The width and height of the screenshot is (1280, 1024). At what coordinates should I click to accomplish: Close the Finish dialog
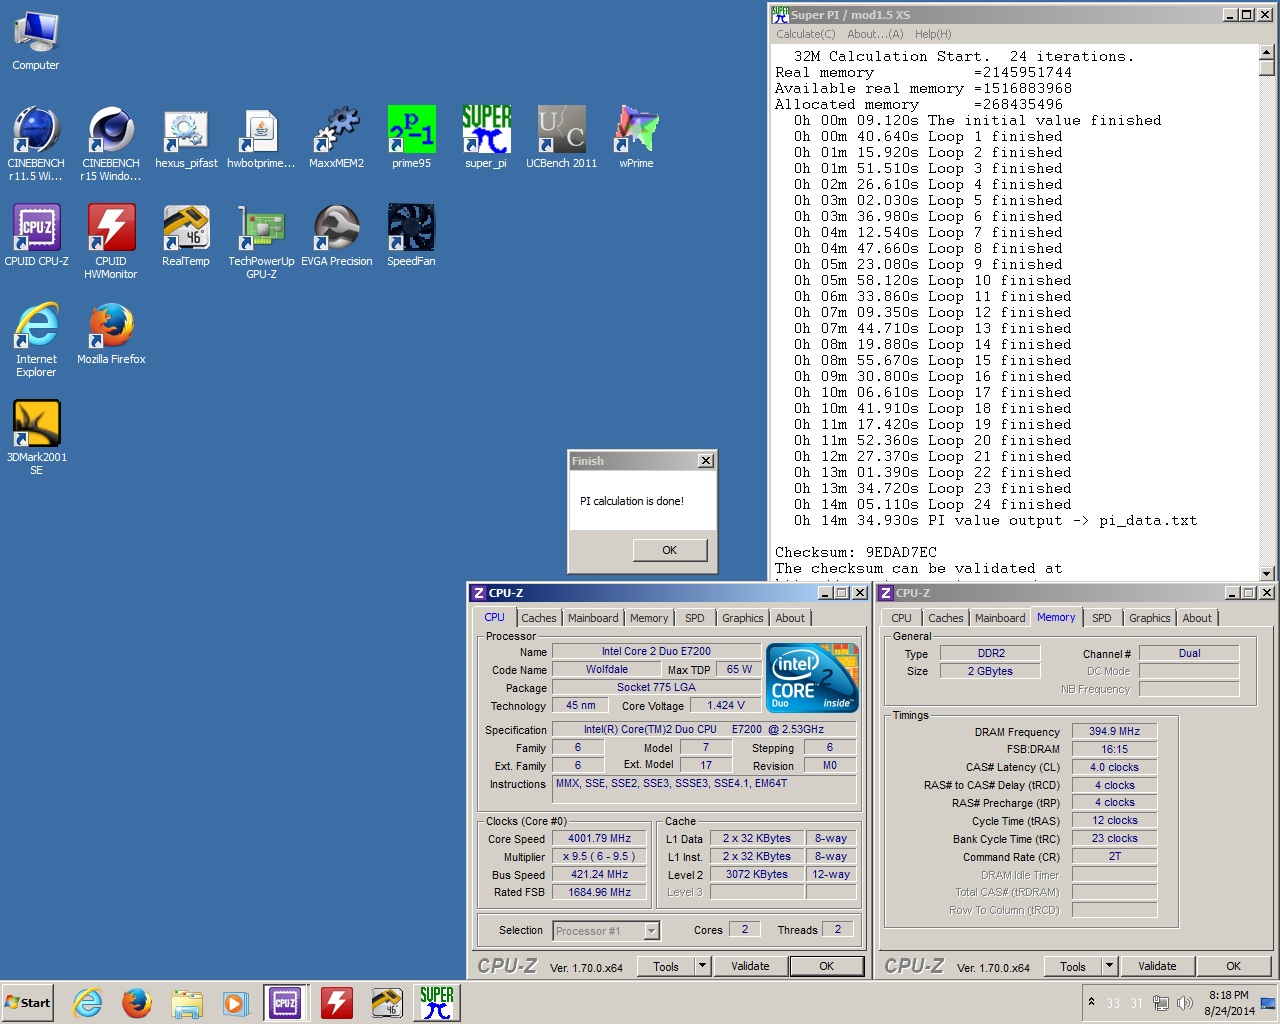tap(706, 461)
